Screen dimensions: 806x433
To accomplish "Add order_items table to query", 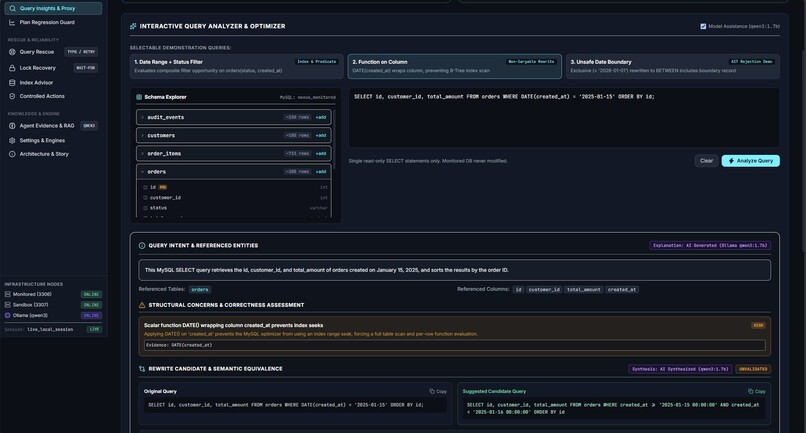I will (321, 153).
